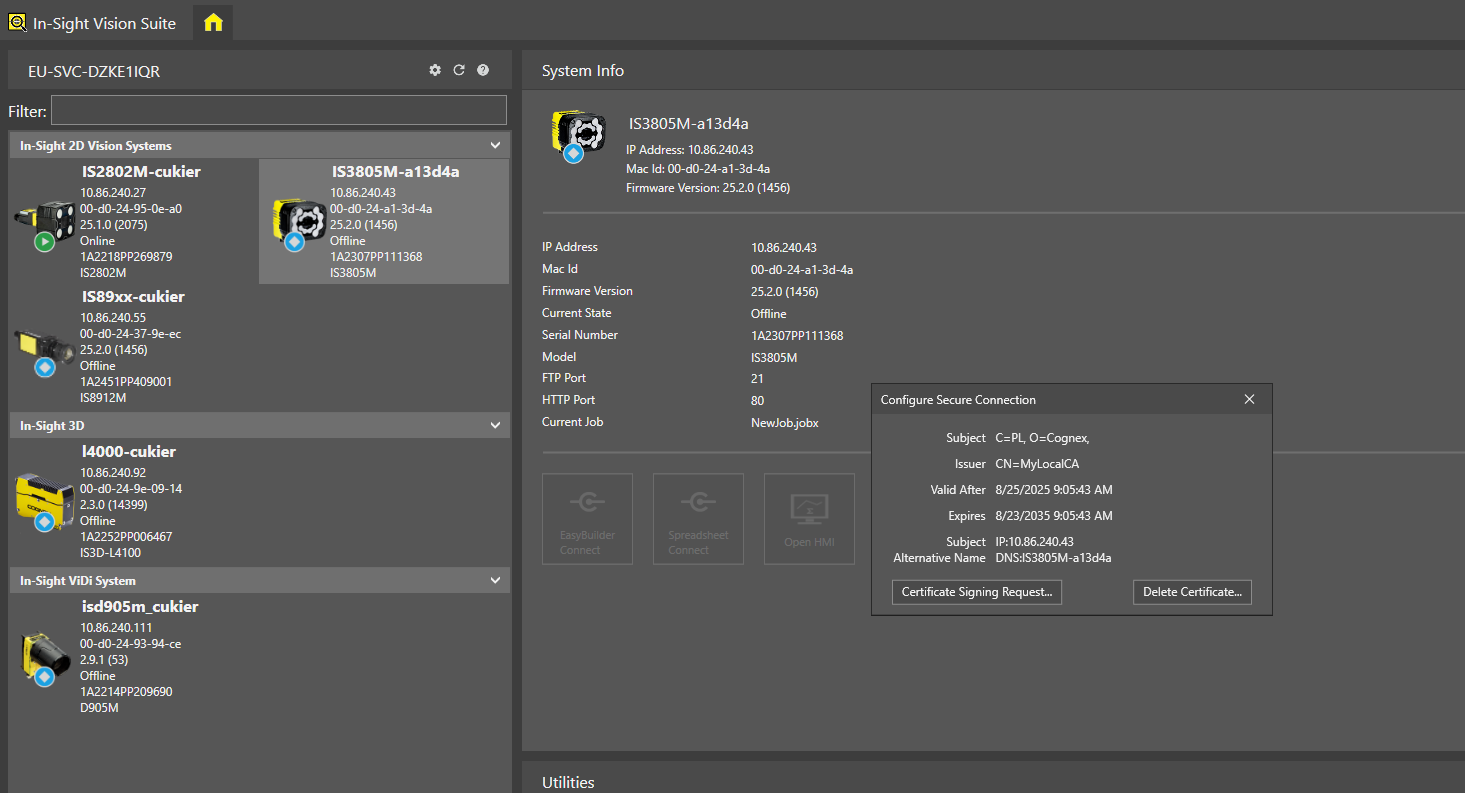
Task: Click the In-Sight Vision Suite logo icon
Action: 17,22
